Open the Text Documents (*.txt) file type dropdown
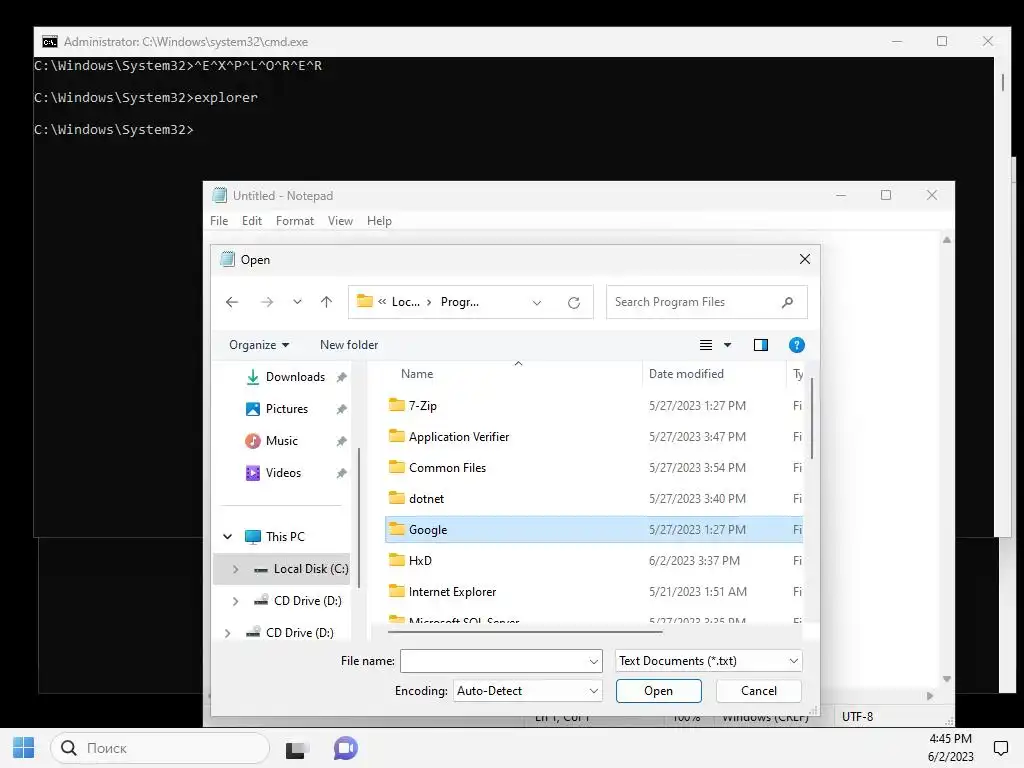The width and height of the screenshot is (1024, 768). point(709,661)
